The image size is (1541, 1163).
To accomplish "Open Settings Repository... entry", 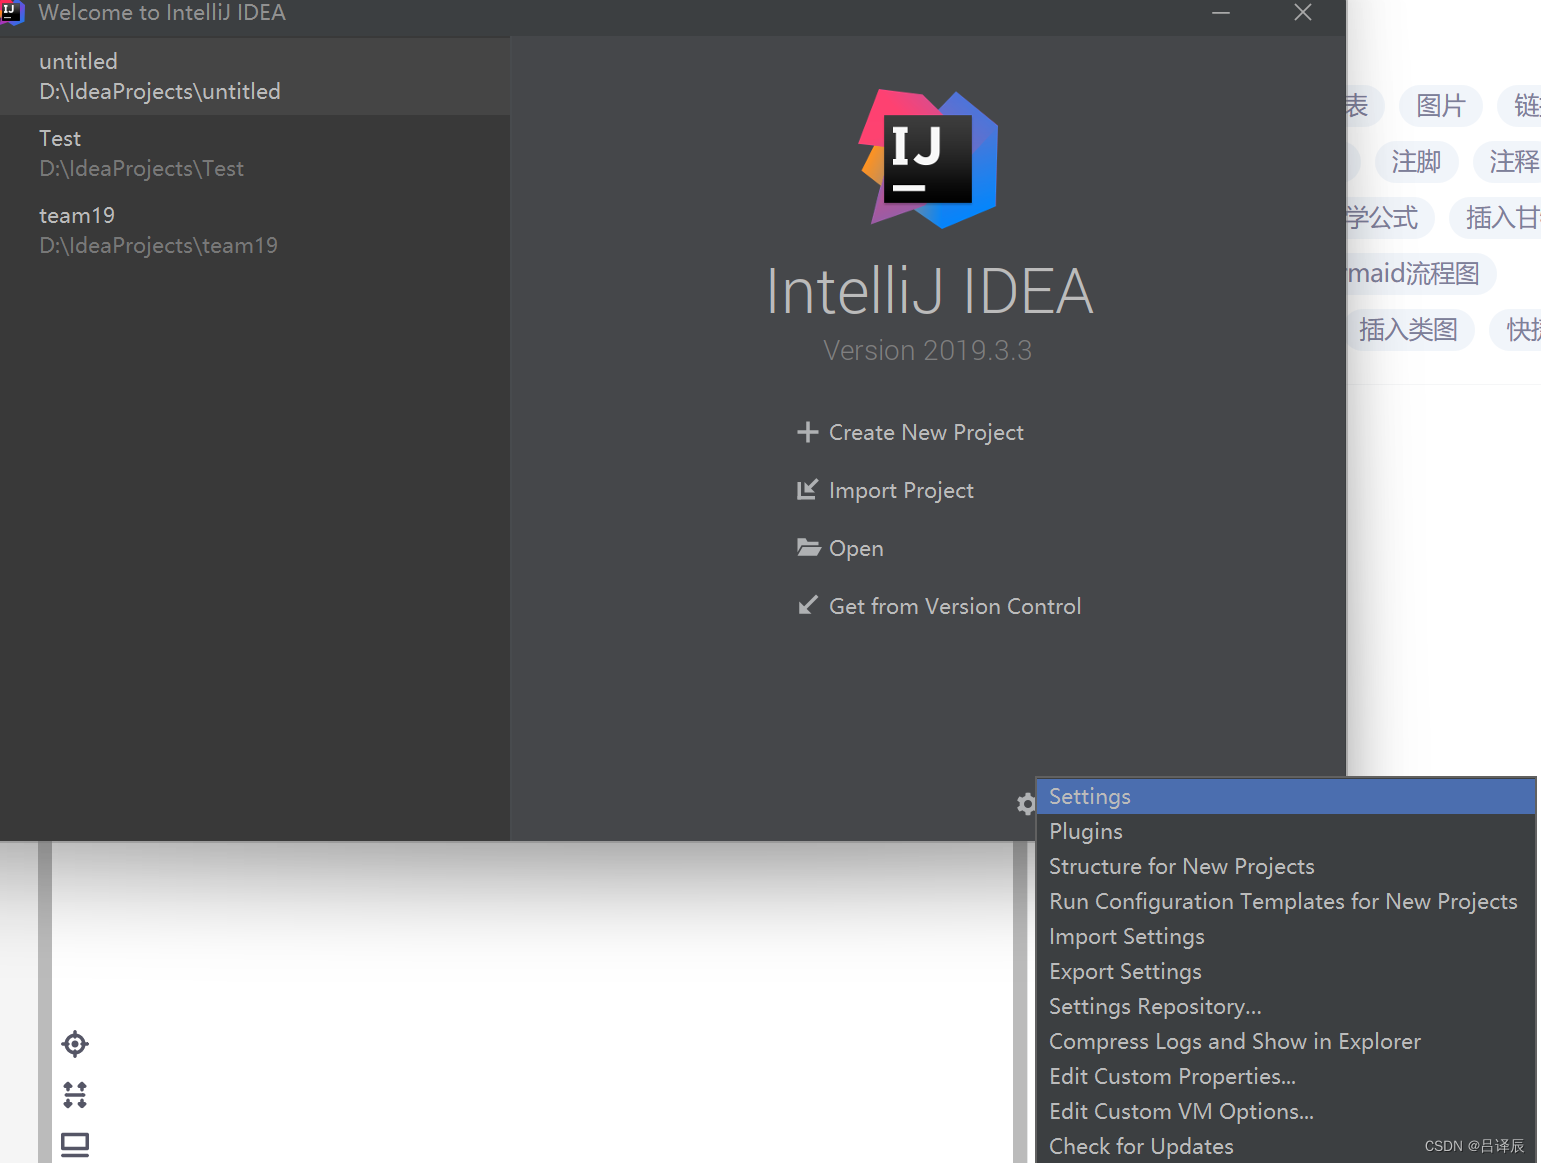I will (x=1286, y=1007).
